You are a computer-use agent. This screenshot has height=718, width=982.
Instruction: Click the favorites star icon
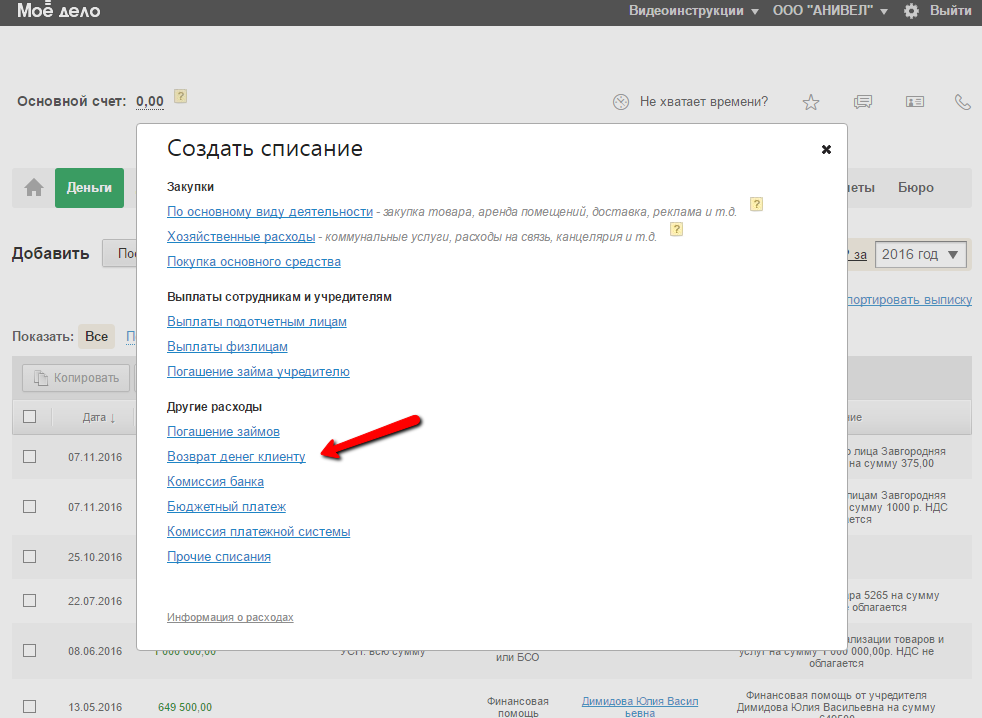(811, 102)
